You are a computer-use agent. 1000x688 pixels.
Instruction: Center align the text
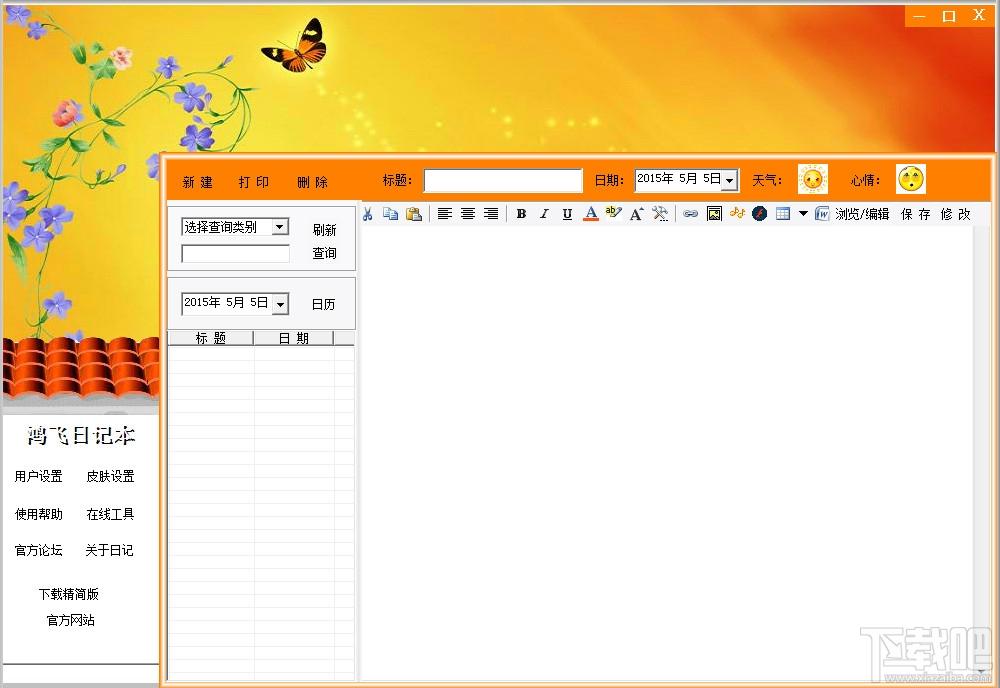[x=467, y=214]
